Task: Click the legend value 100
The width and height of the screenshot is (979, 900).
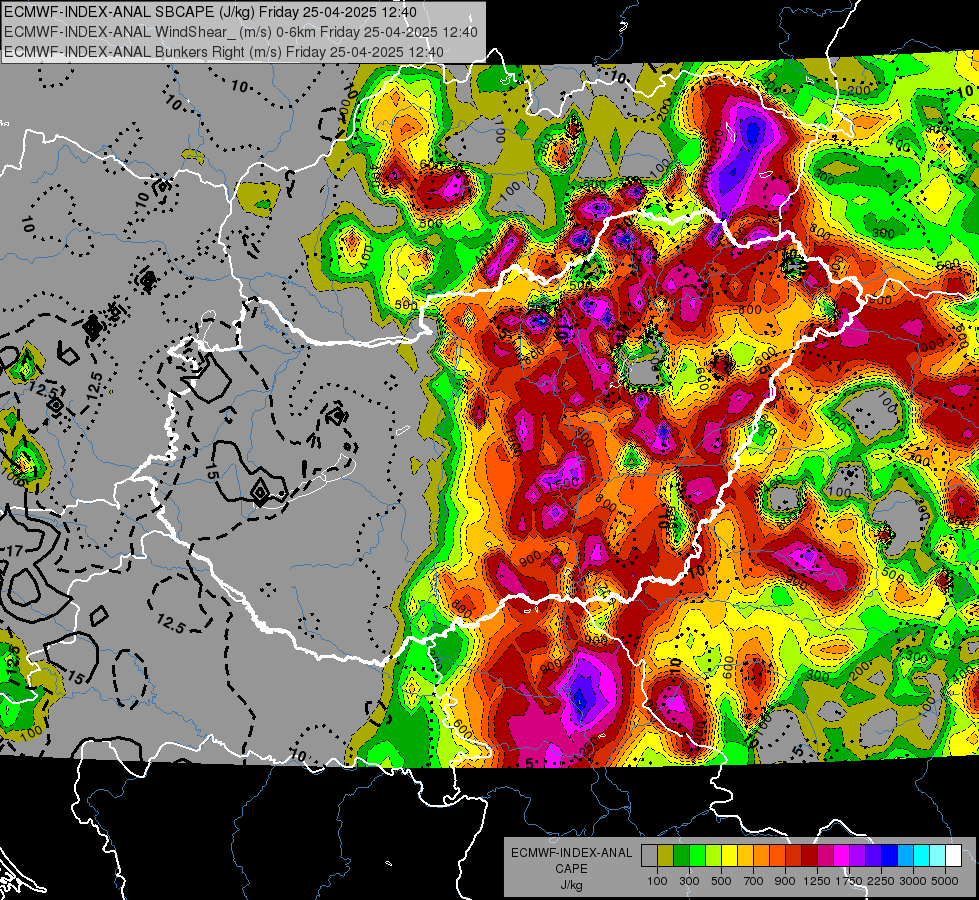Action: click(x=657, y=881)
